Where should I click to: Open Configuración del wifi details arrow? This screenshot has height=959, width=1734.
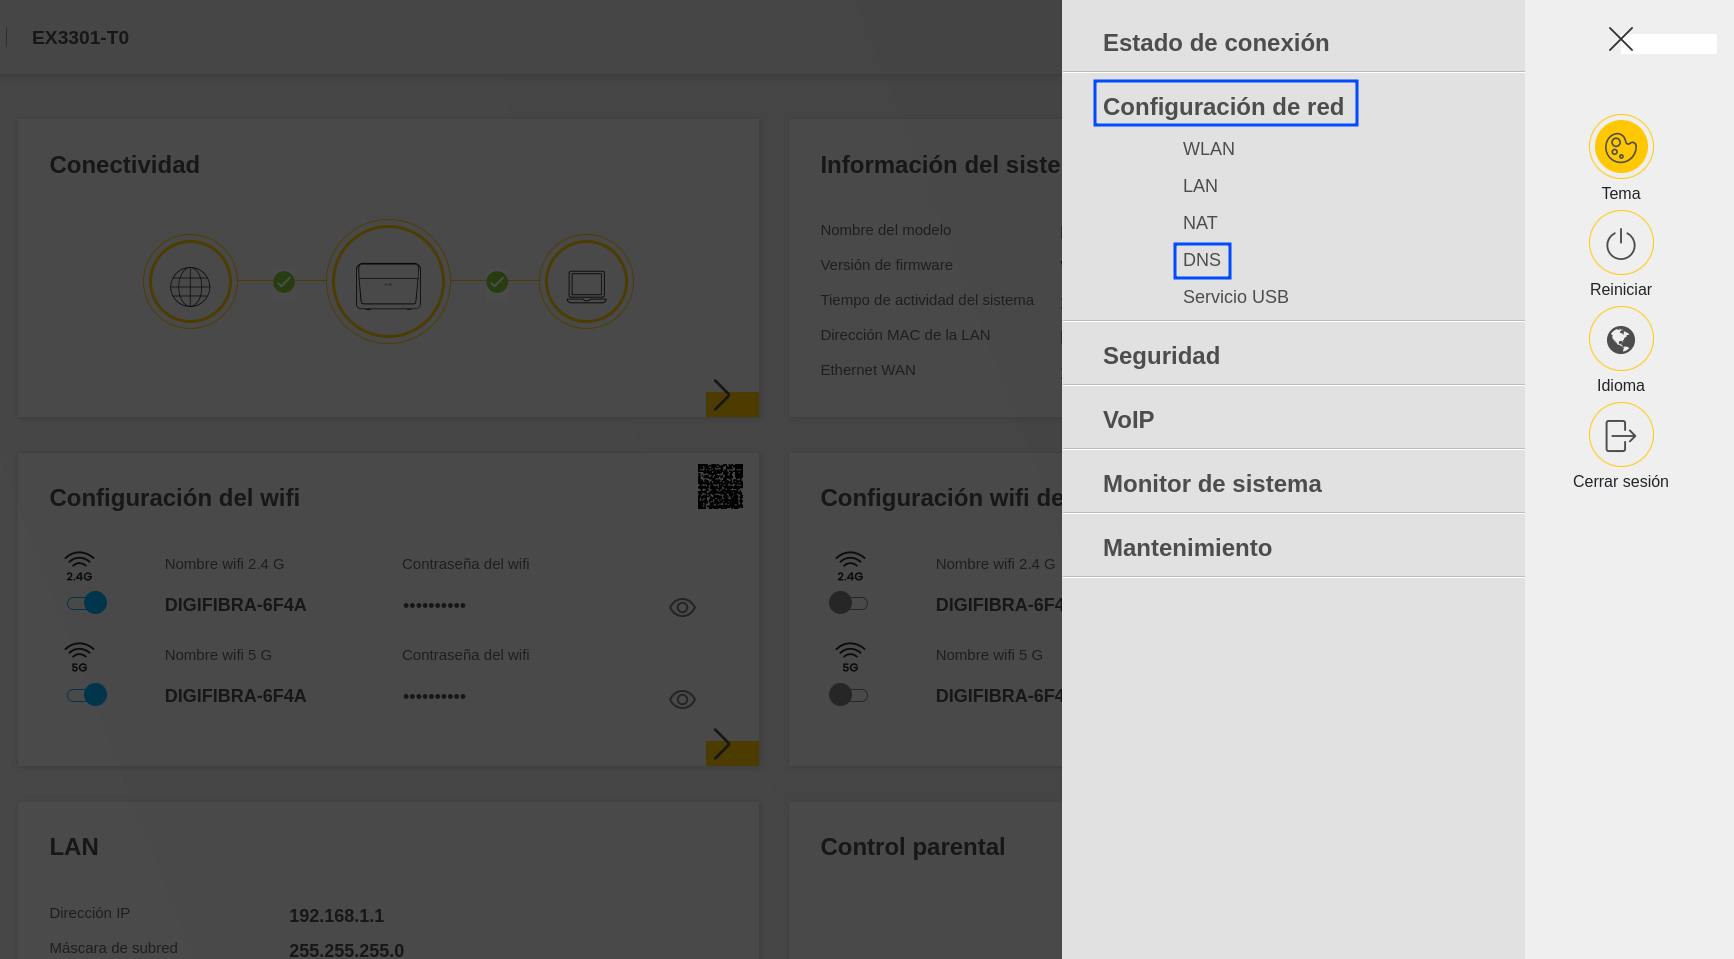point(731,746)
